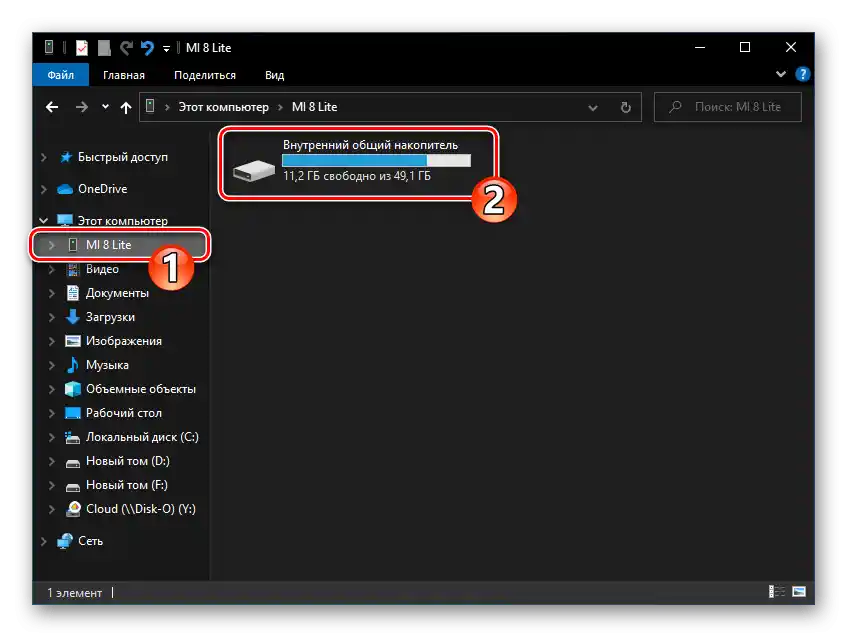This screenshot has width=847, height=637.
Task: Refresh the current folder view
Action: click(626, 108)
